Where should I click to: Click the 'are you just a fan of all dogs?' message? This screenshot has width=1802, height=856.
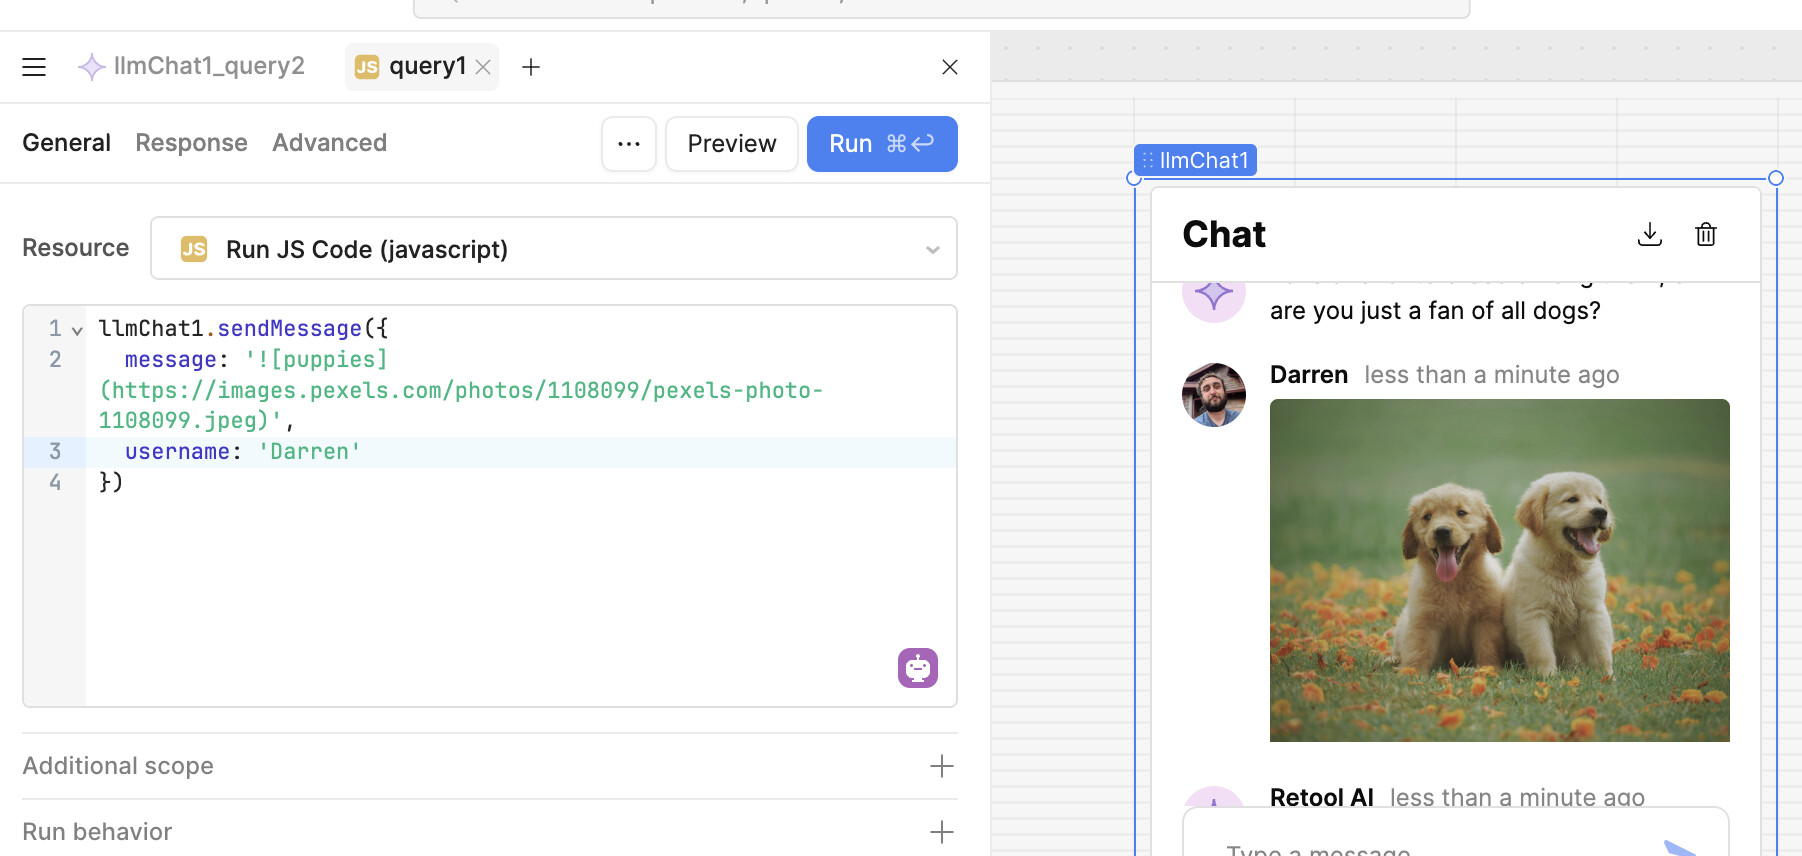[1435, 311]
